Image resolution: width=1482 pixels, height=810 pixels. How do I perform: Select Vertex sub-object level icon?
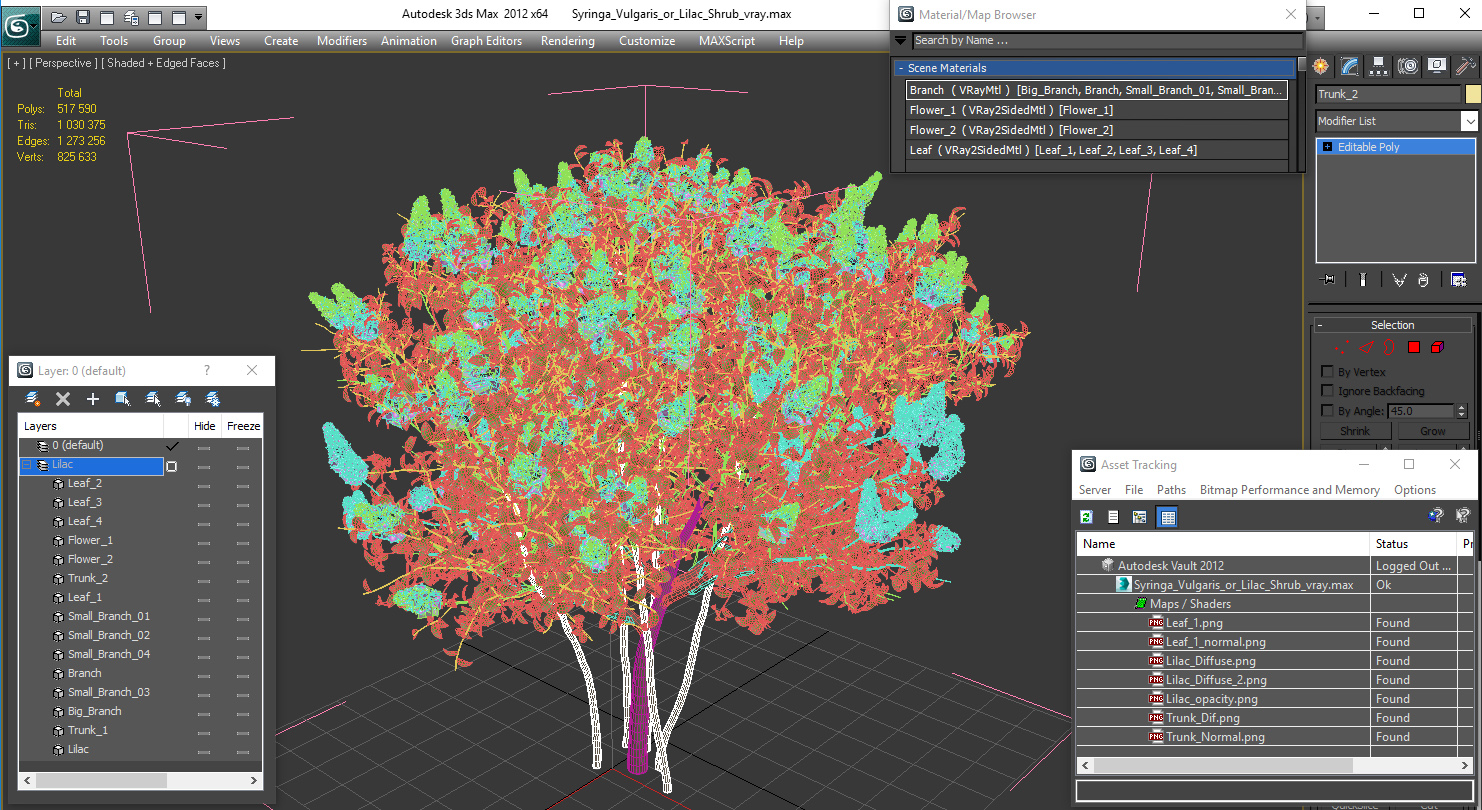[1342, 347]
